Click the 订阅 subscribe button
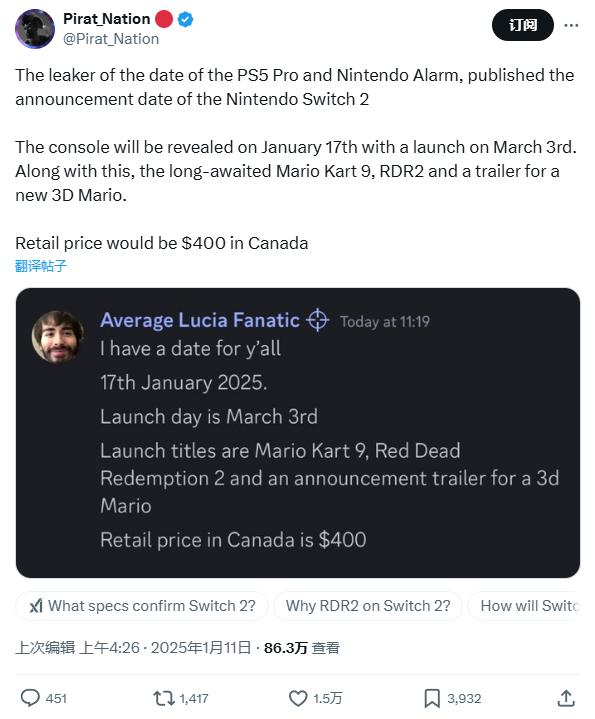 (x=523, y=25)
